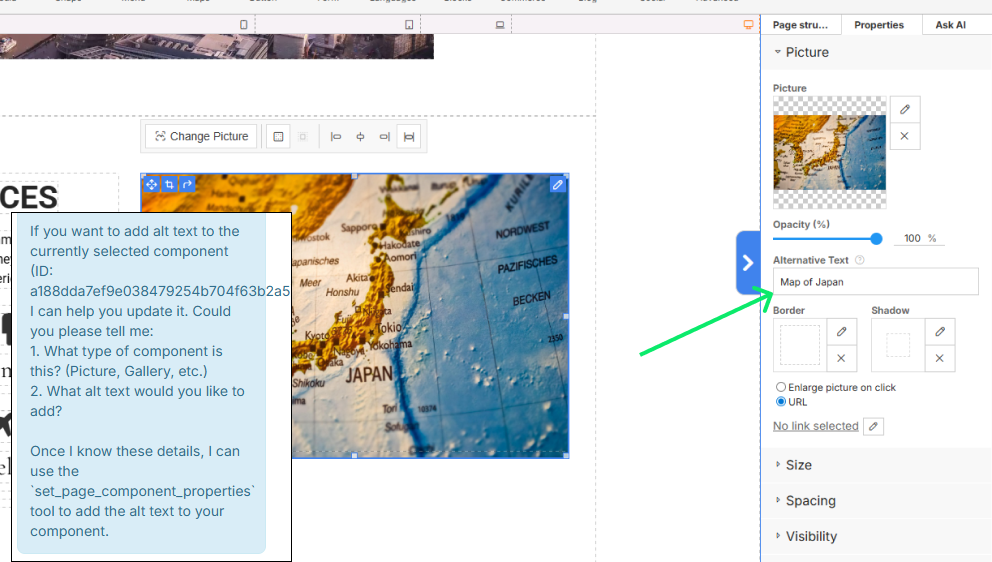Remove picture with X beside the thumbnail

click(x=905, y=136)
